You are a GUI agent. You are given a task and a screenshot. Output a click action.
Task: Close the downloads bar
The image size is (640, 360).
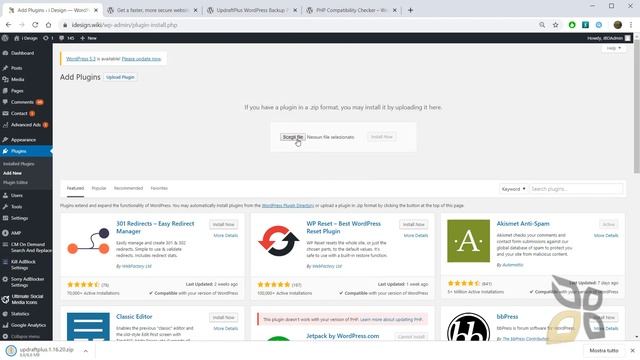tap(632, 351)
